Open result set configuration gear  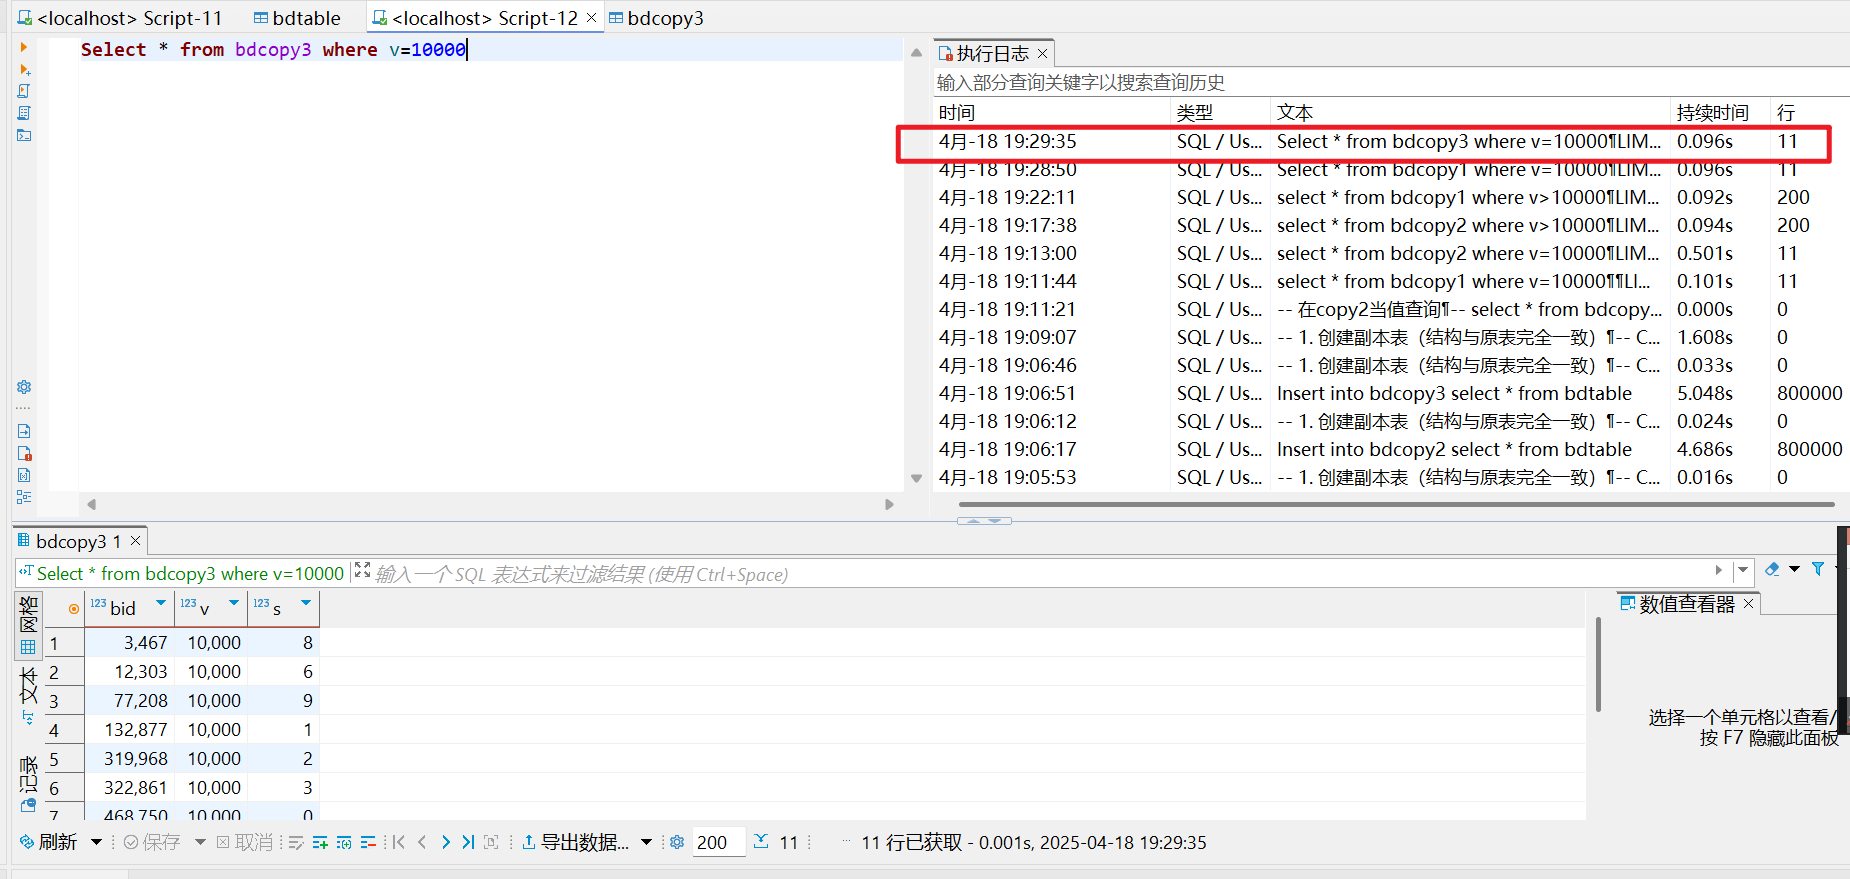click(677, 843)
